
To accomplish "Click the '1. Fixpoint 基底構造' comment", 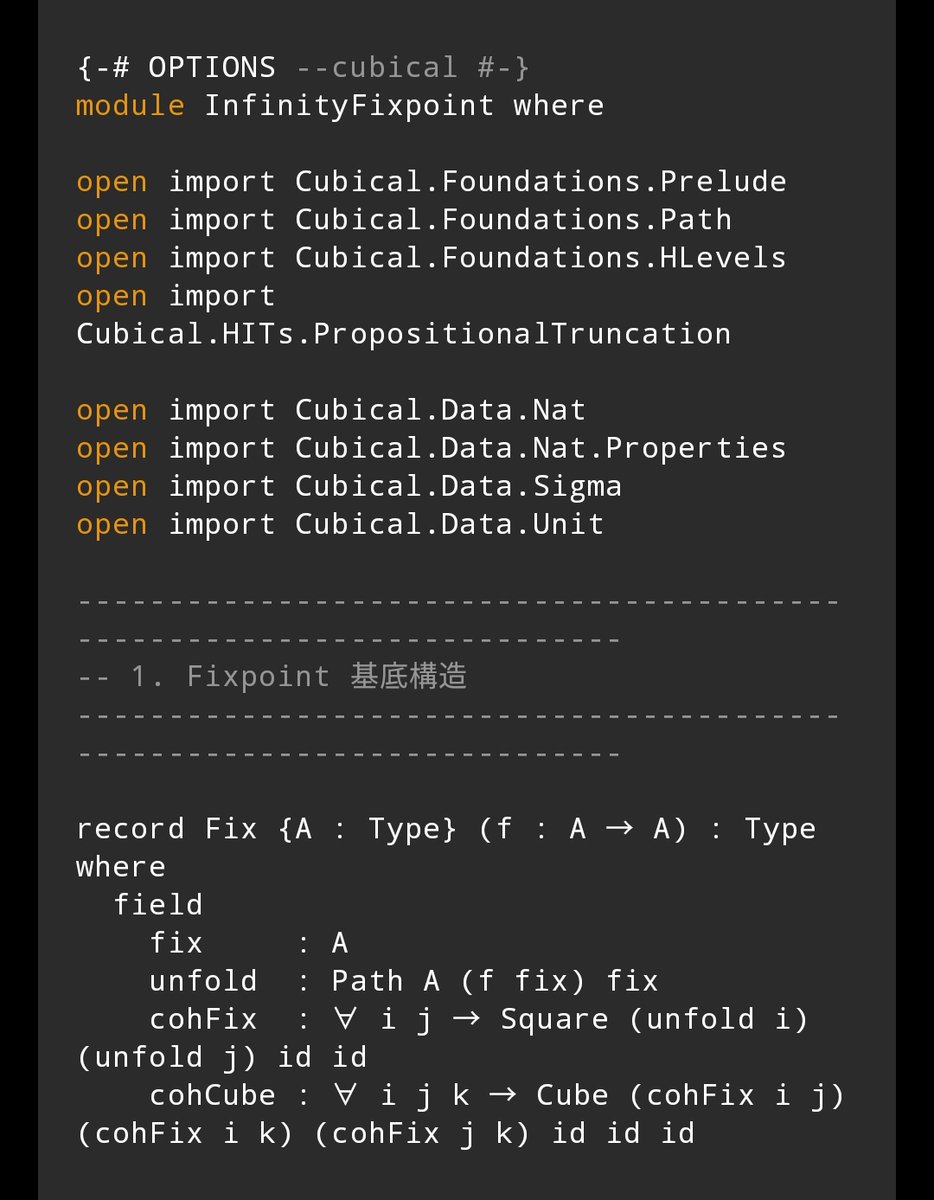I will pos(298,677).
